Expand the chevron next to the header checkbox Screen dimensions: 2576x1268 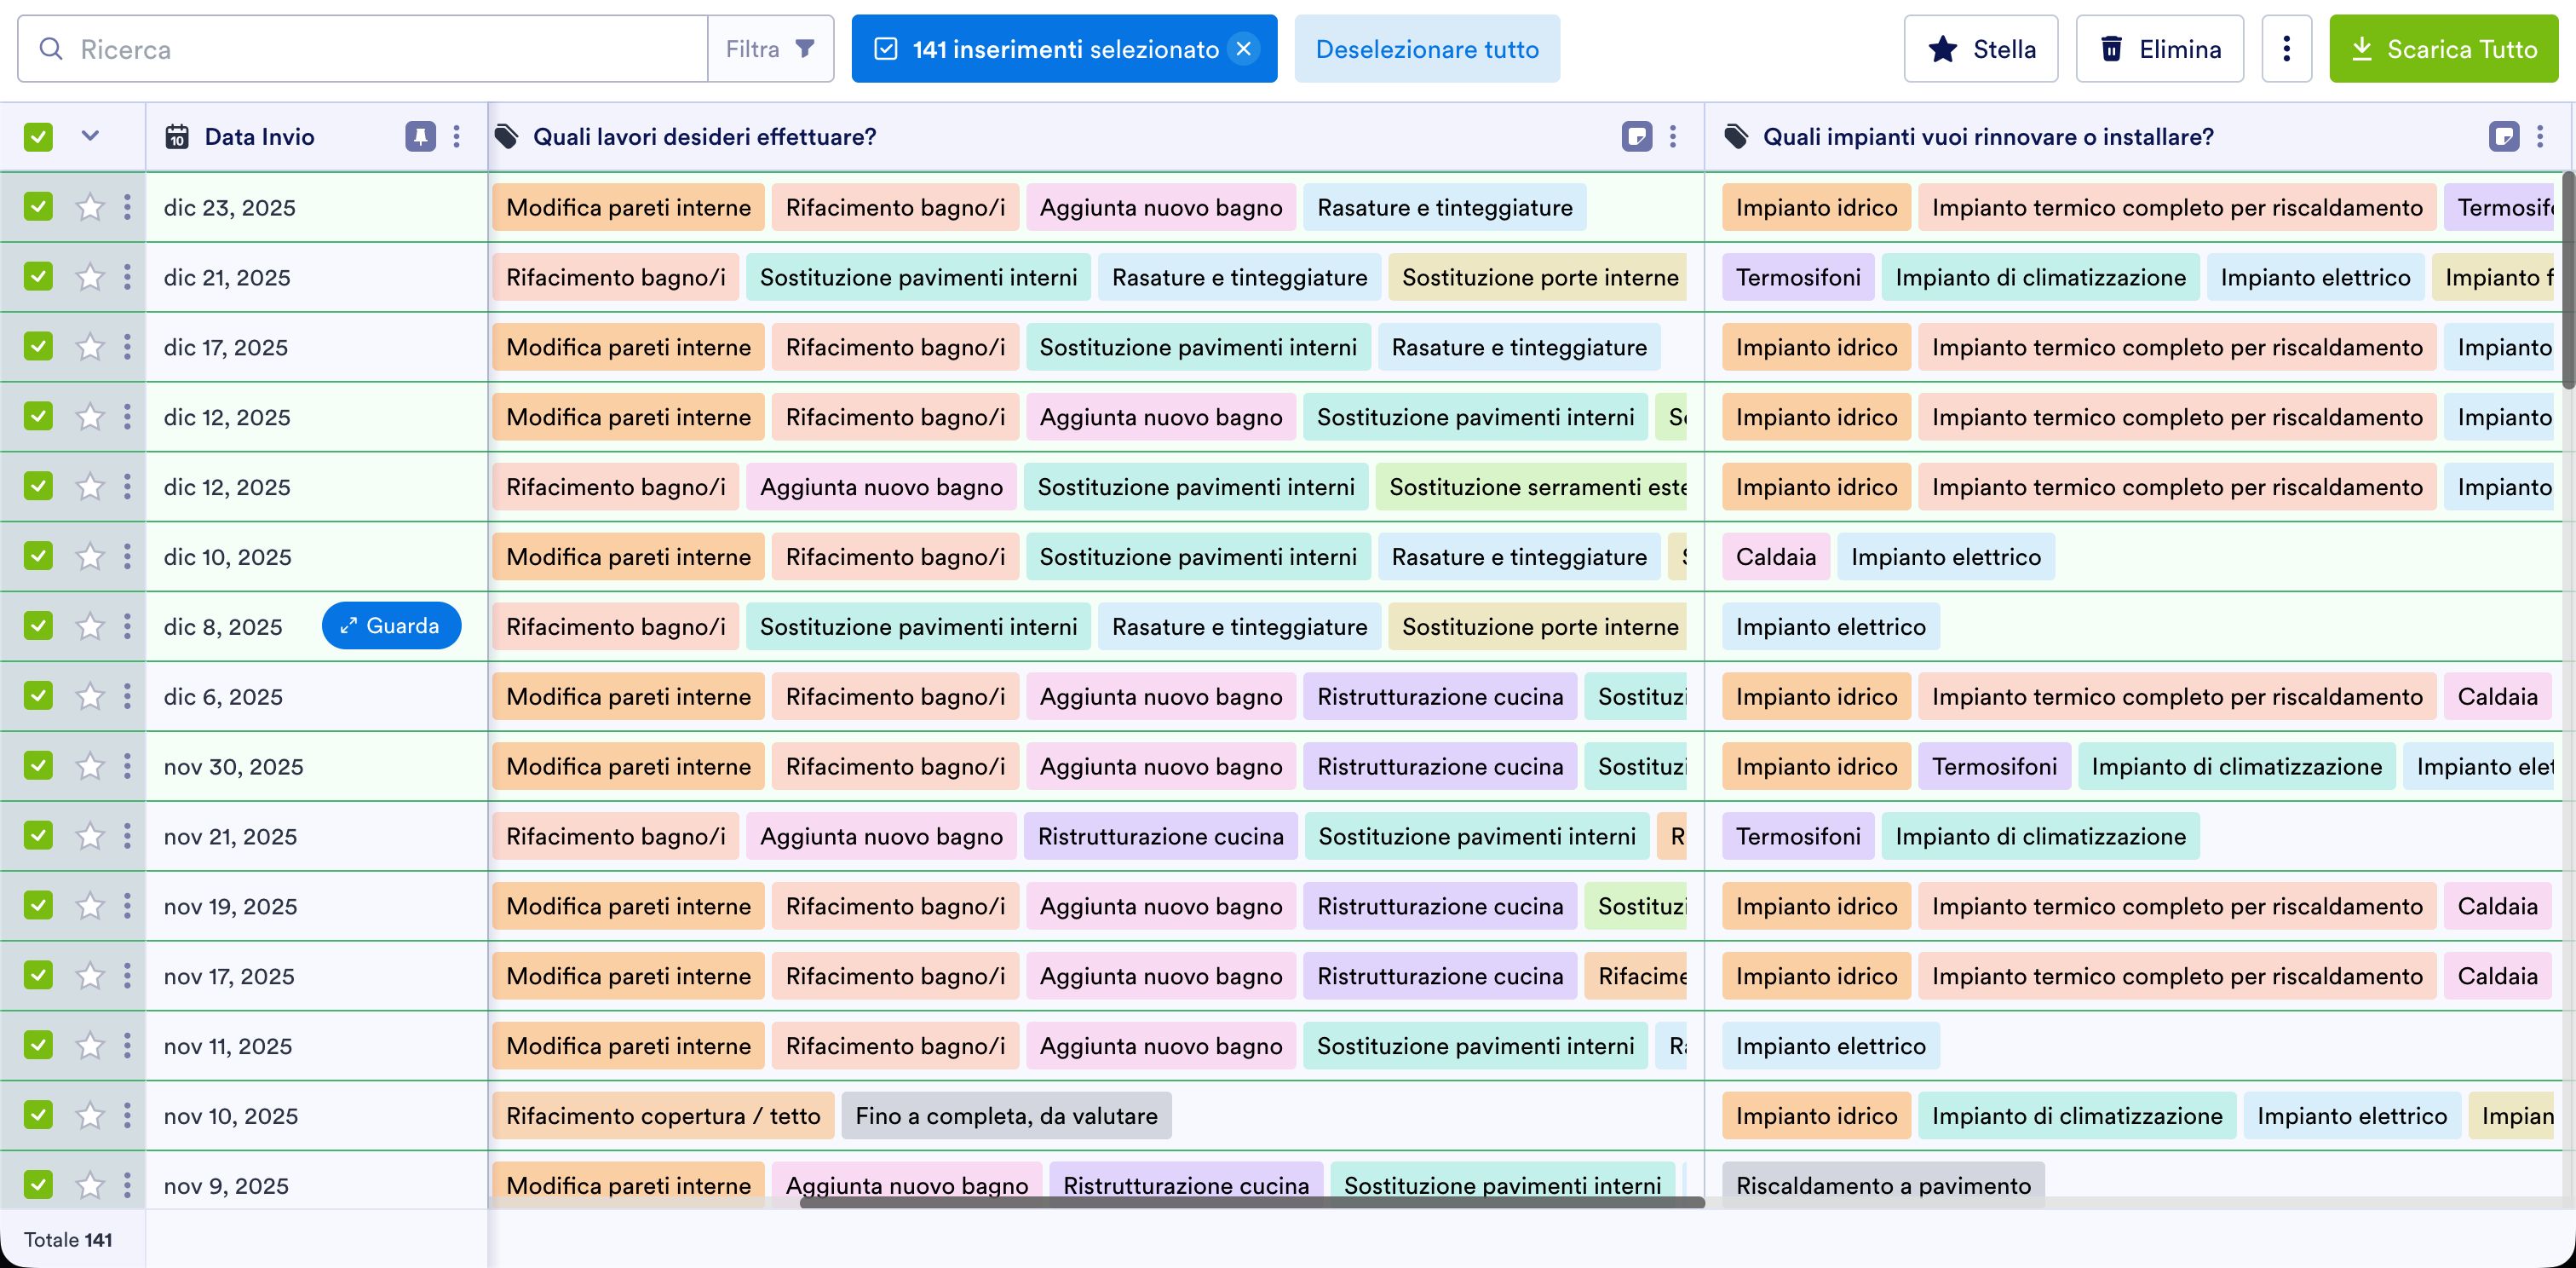(90, 136)
